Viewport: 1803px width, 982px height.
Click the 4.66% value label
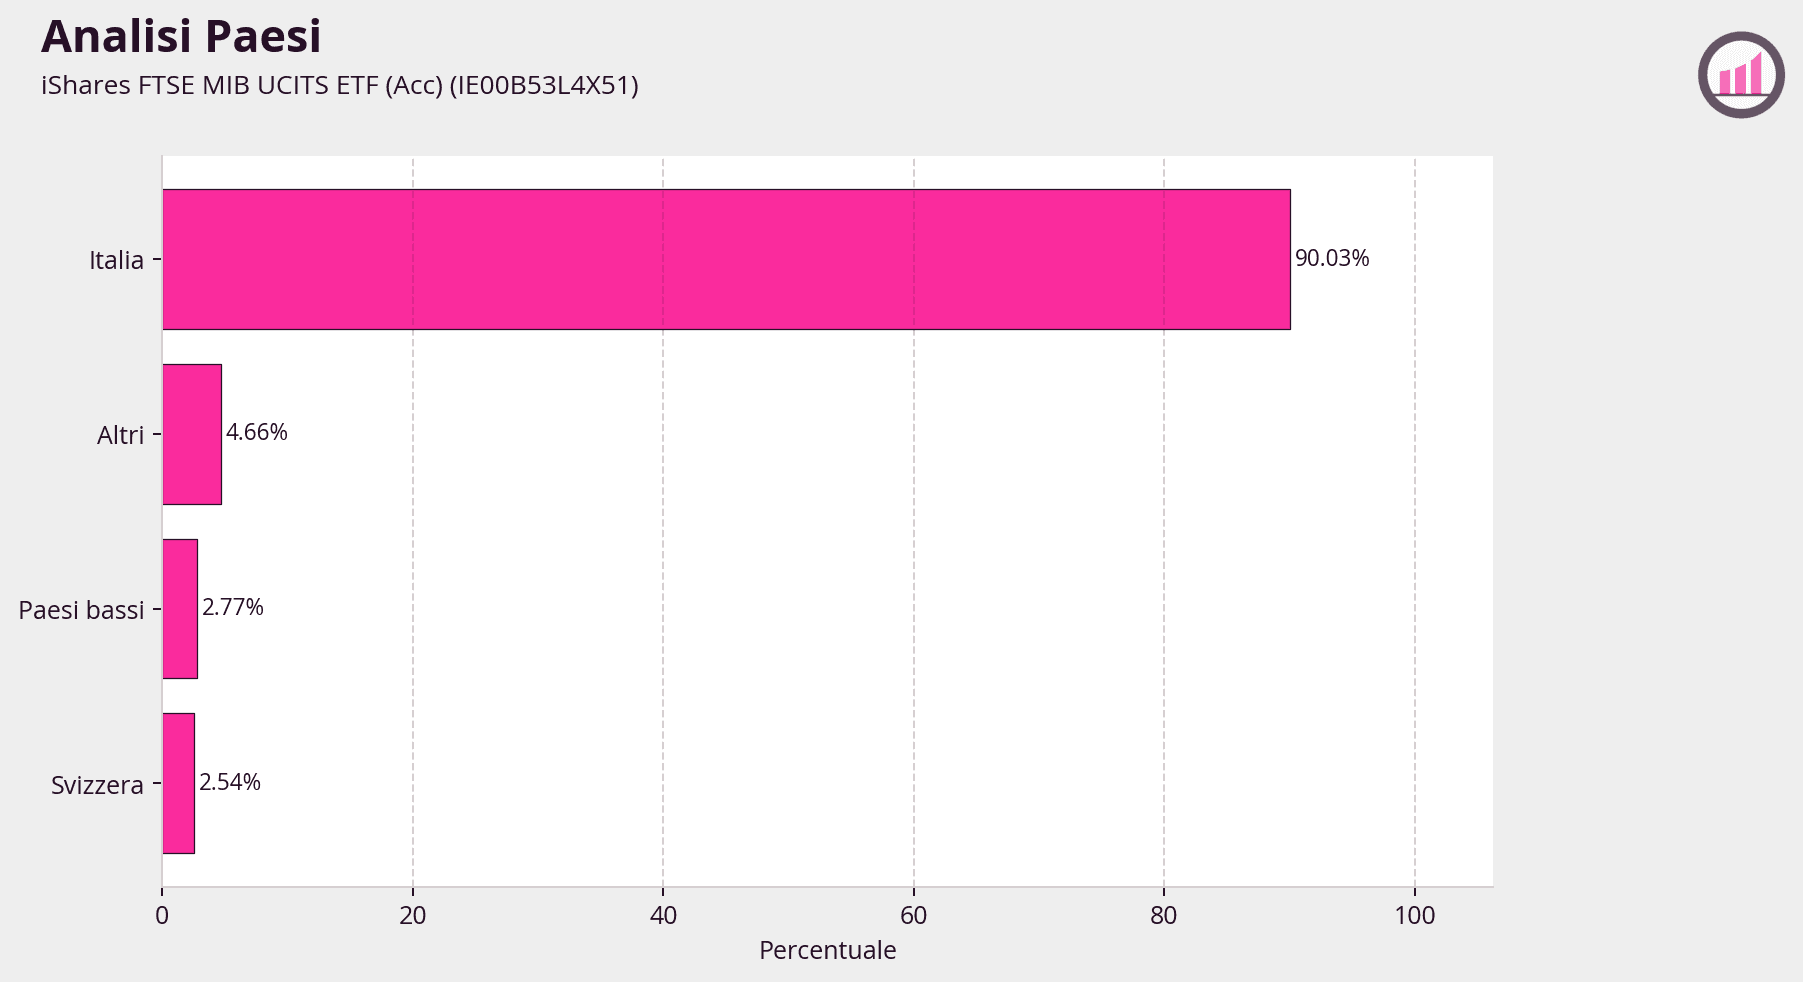(x=257, y=432)
